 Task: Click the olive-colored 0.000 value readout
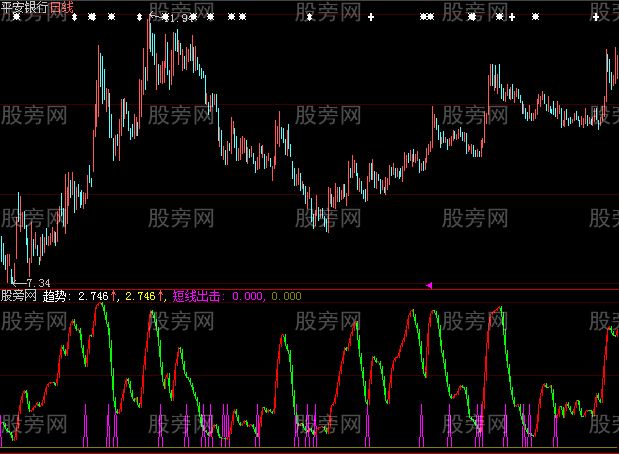(286, 296)
